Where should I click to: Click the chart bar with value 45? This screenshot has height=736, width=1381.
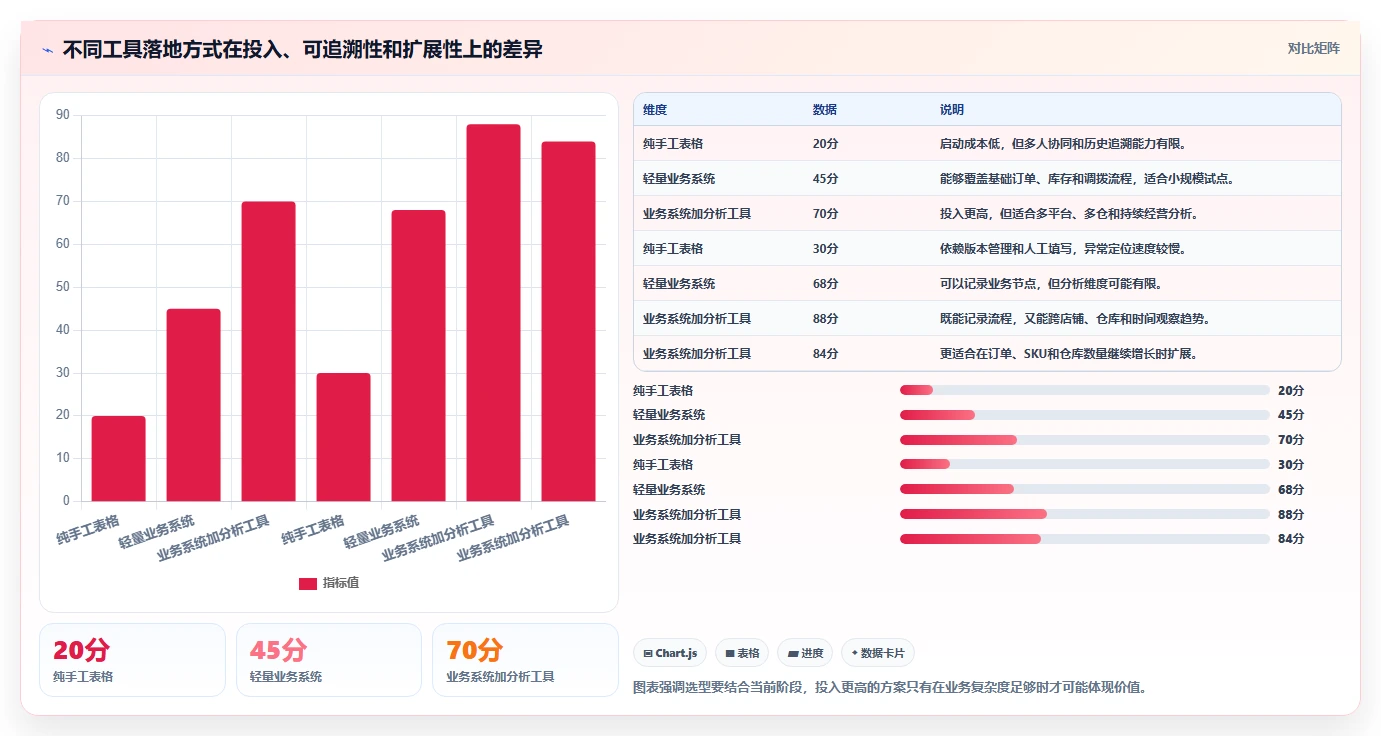coord(193,405)
